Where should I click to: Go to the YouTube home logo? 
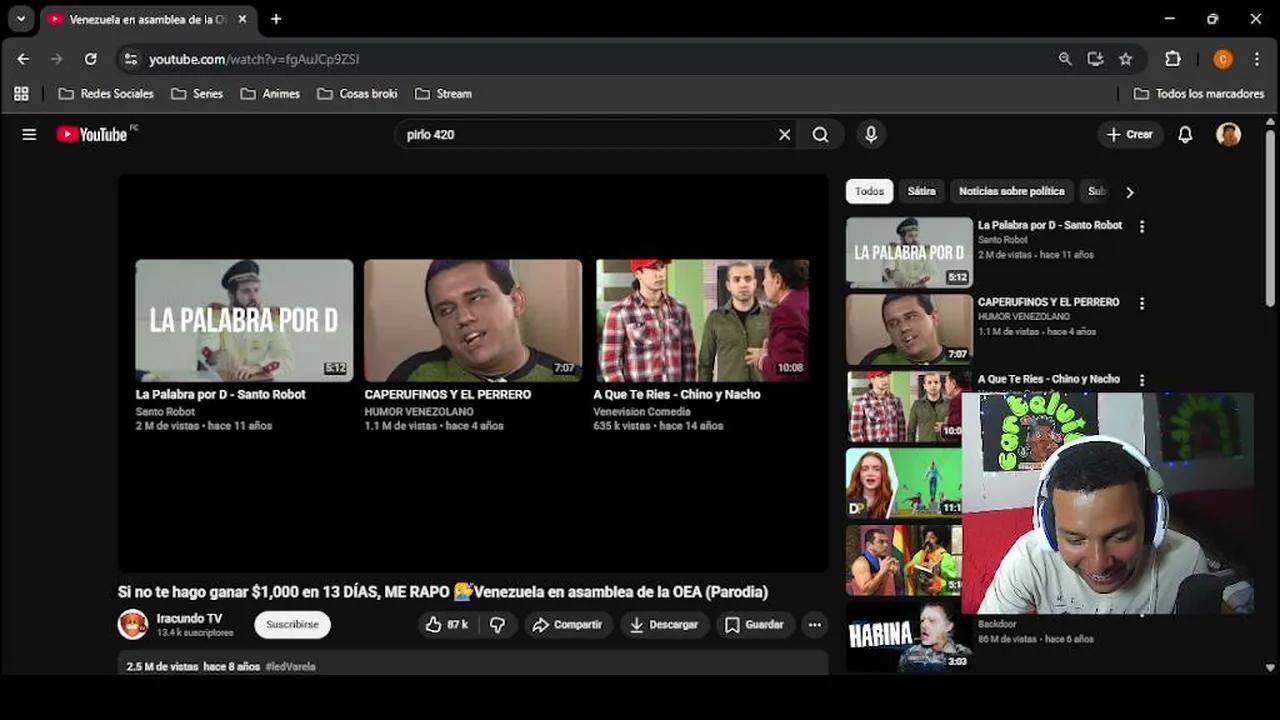pos(92,134)
